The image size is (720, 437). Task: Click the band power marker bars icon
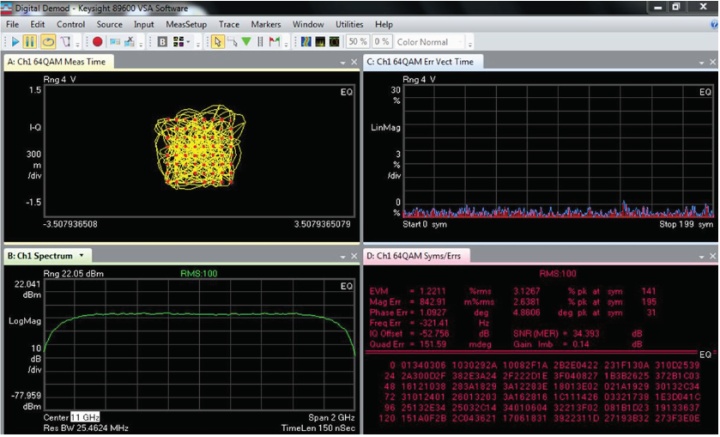click(260, 42)
